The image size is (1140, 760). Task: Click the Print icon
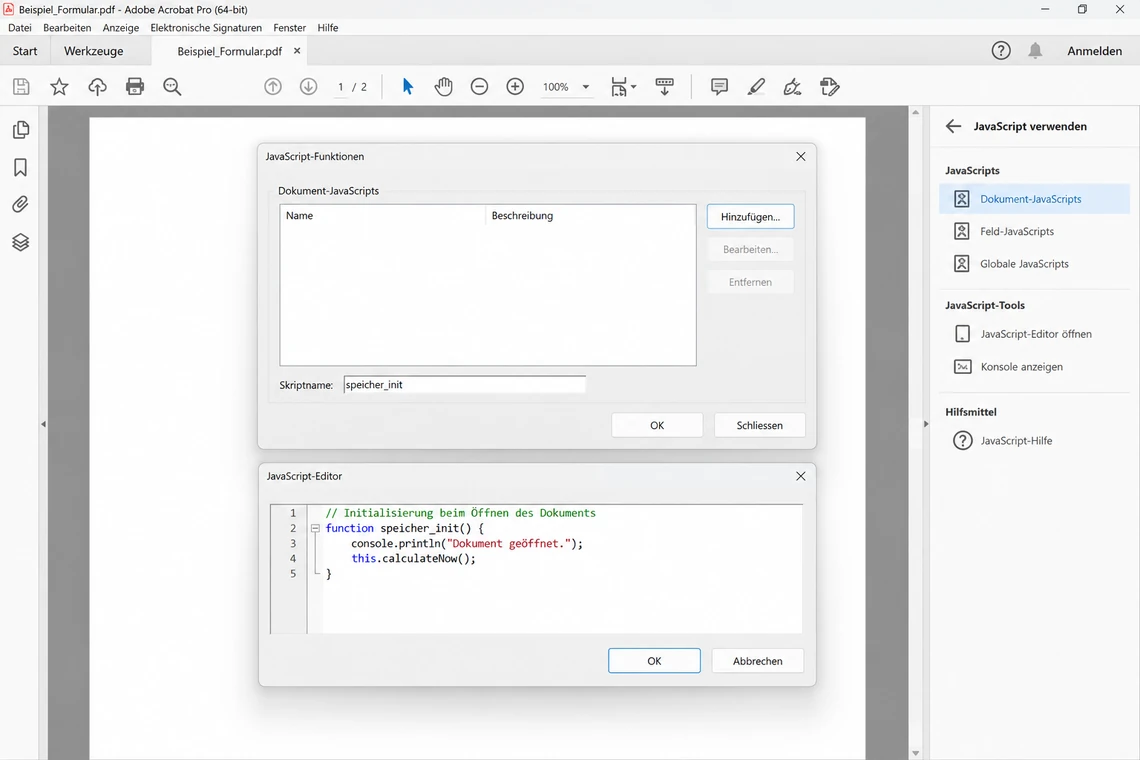point(135,87)
